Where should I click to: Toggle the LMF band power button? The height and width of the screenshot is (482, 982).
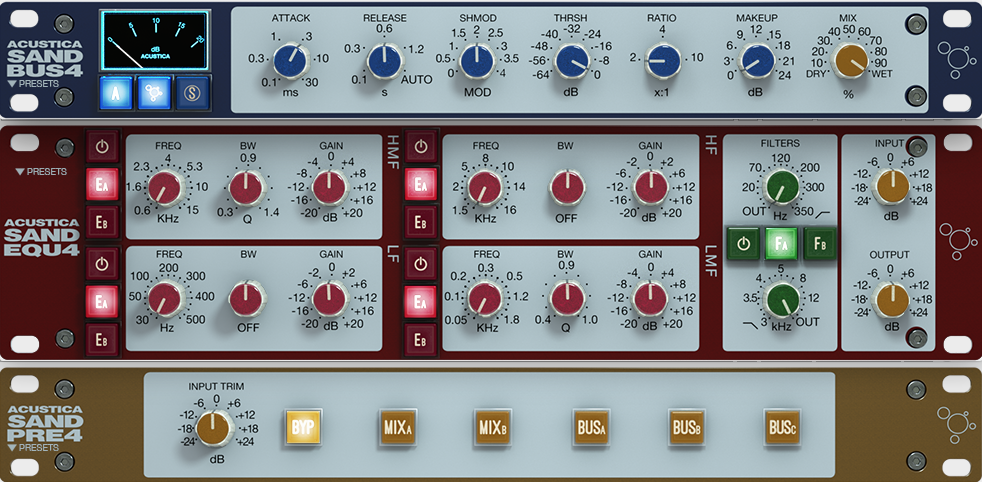[x=421, y=264]
